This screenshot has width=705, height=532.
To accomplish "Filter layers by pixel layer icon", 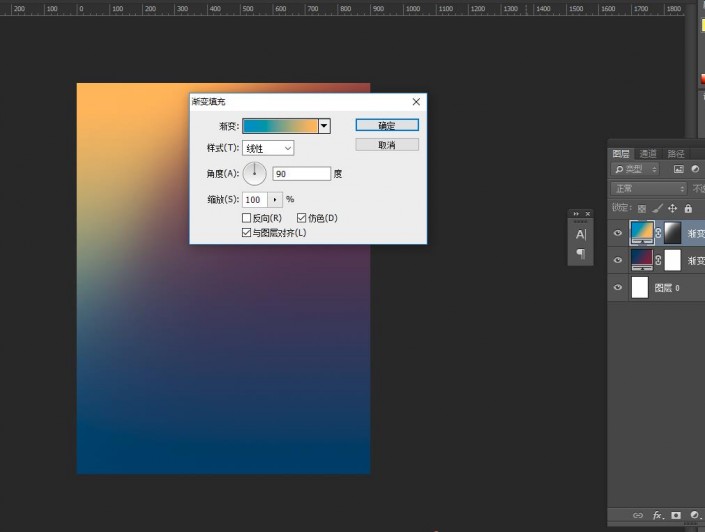I will 678,169.
